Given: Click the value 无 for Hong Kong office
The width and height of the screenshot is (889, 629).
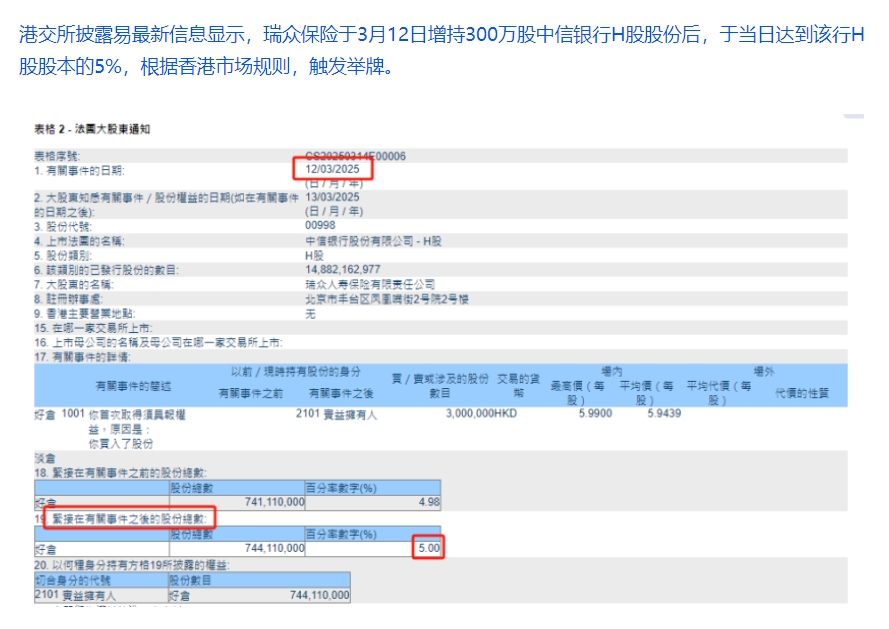Looking at the screenshot, I should tap(310, 314).
